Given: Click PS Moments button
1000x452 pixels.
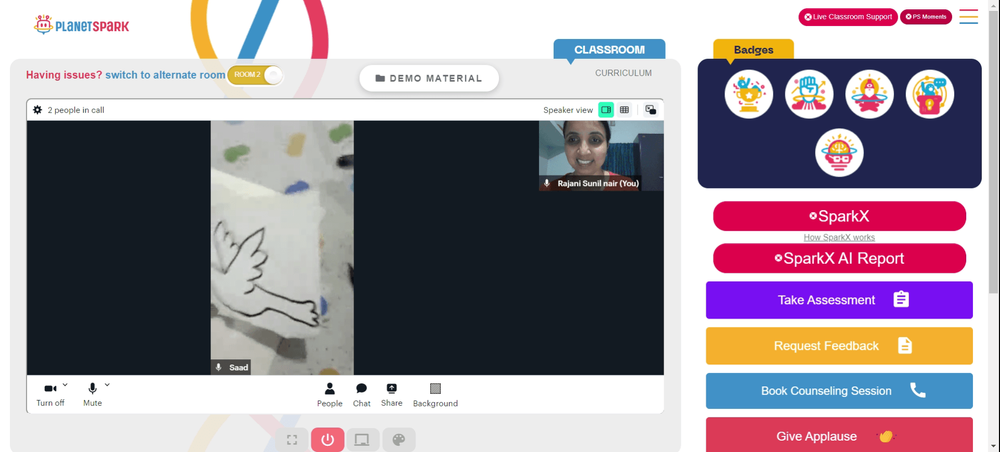Looking at the screenshot, I should 926,17.
